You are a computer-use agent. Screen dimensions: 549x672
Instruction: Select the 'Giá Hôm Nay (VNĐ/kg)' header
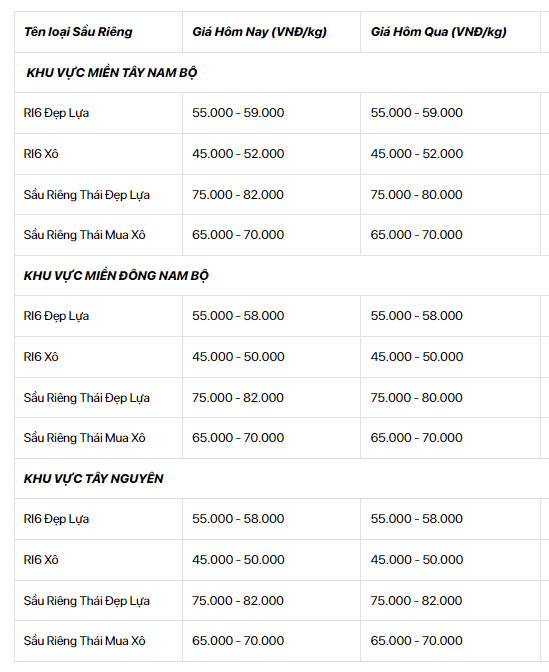pos(259,32)
